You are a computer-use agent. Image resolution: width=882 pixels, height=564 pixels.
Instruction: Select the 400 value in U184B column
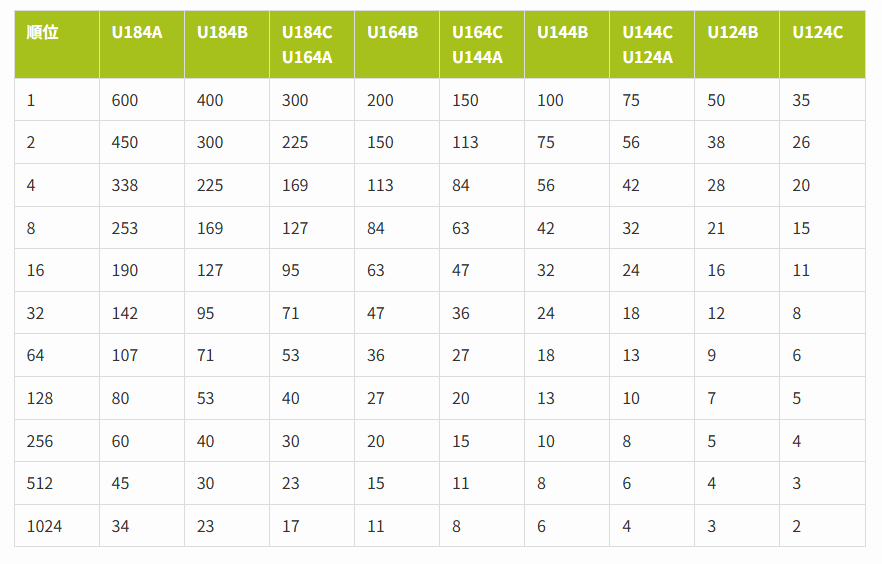click(x=210, y=100)
